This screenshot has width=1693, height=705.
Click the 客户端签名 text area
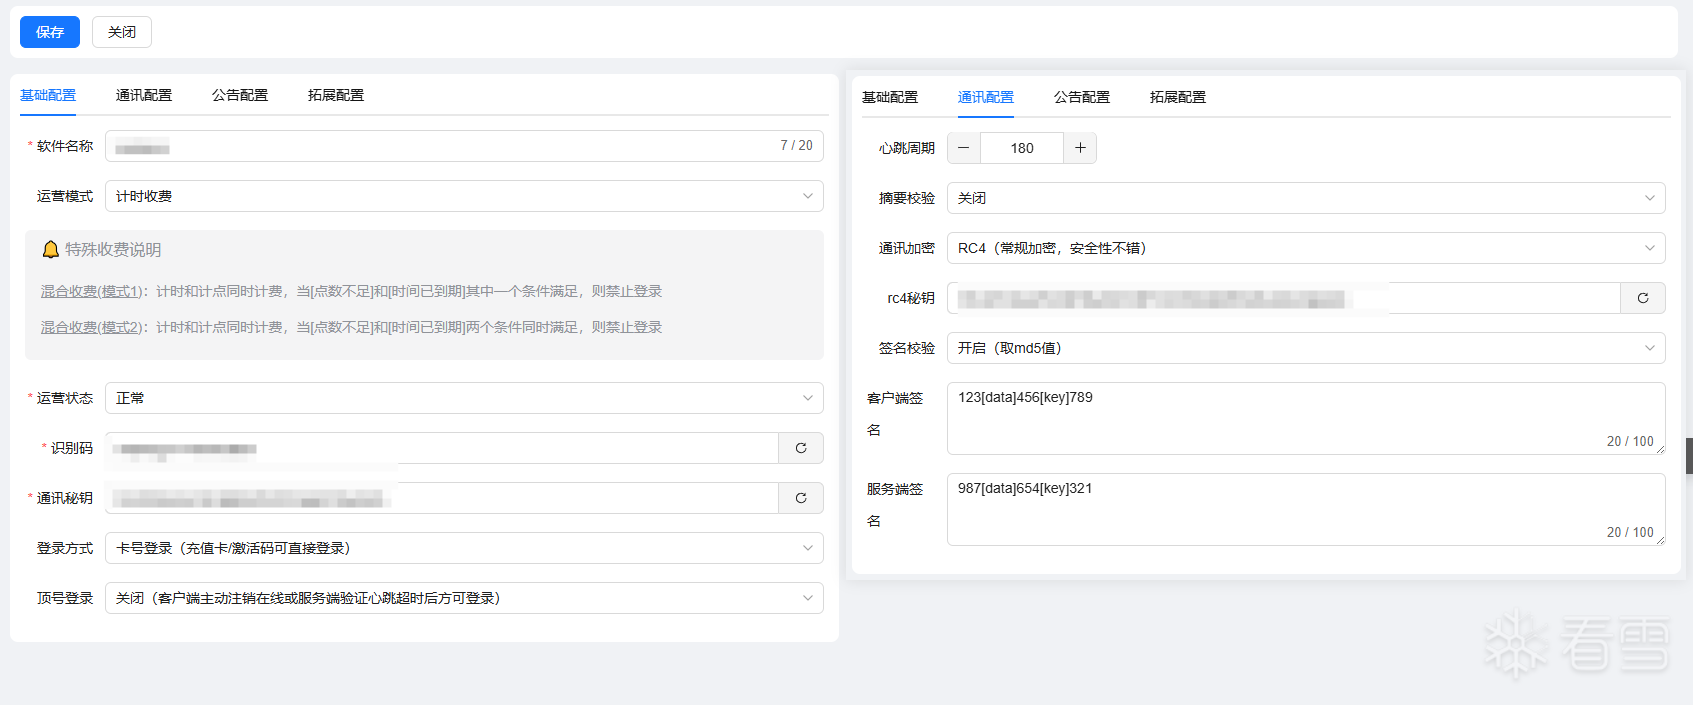[x=1306, y=418]
